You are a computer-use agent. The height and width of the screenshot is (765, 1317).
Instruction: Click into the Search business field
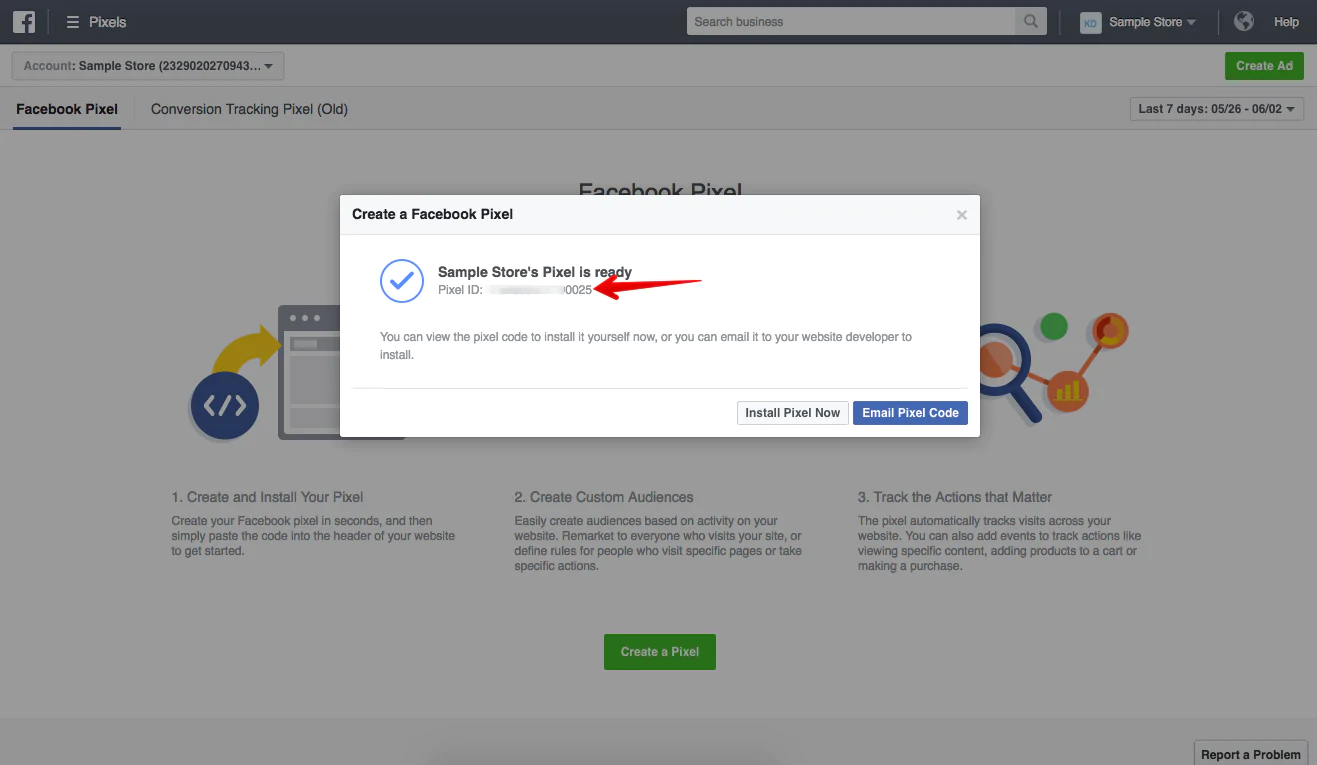coord(850,21)
